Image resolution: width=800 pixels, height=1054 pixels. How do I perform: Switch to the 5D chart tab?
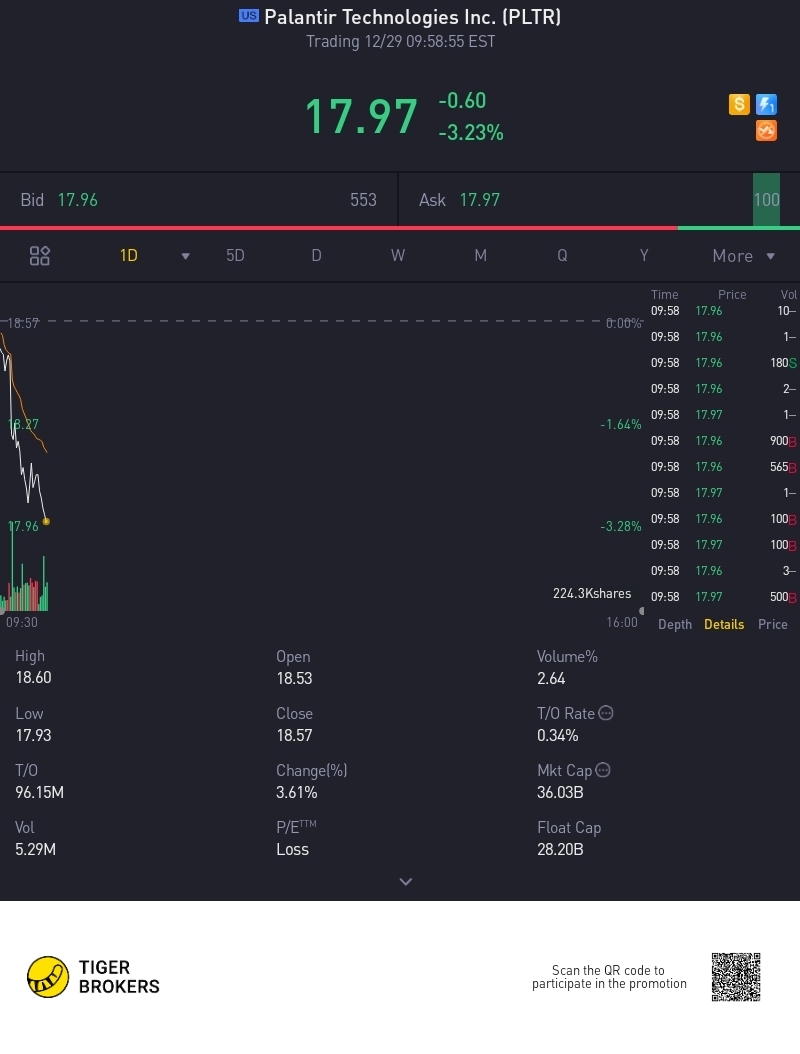pyautogui.click(x=235, y=255)
